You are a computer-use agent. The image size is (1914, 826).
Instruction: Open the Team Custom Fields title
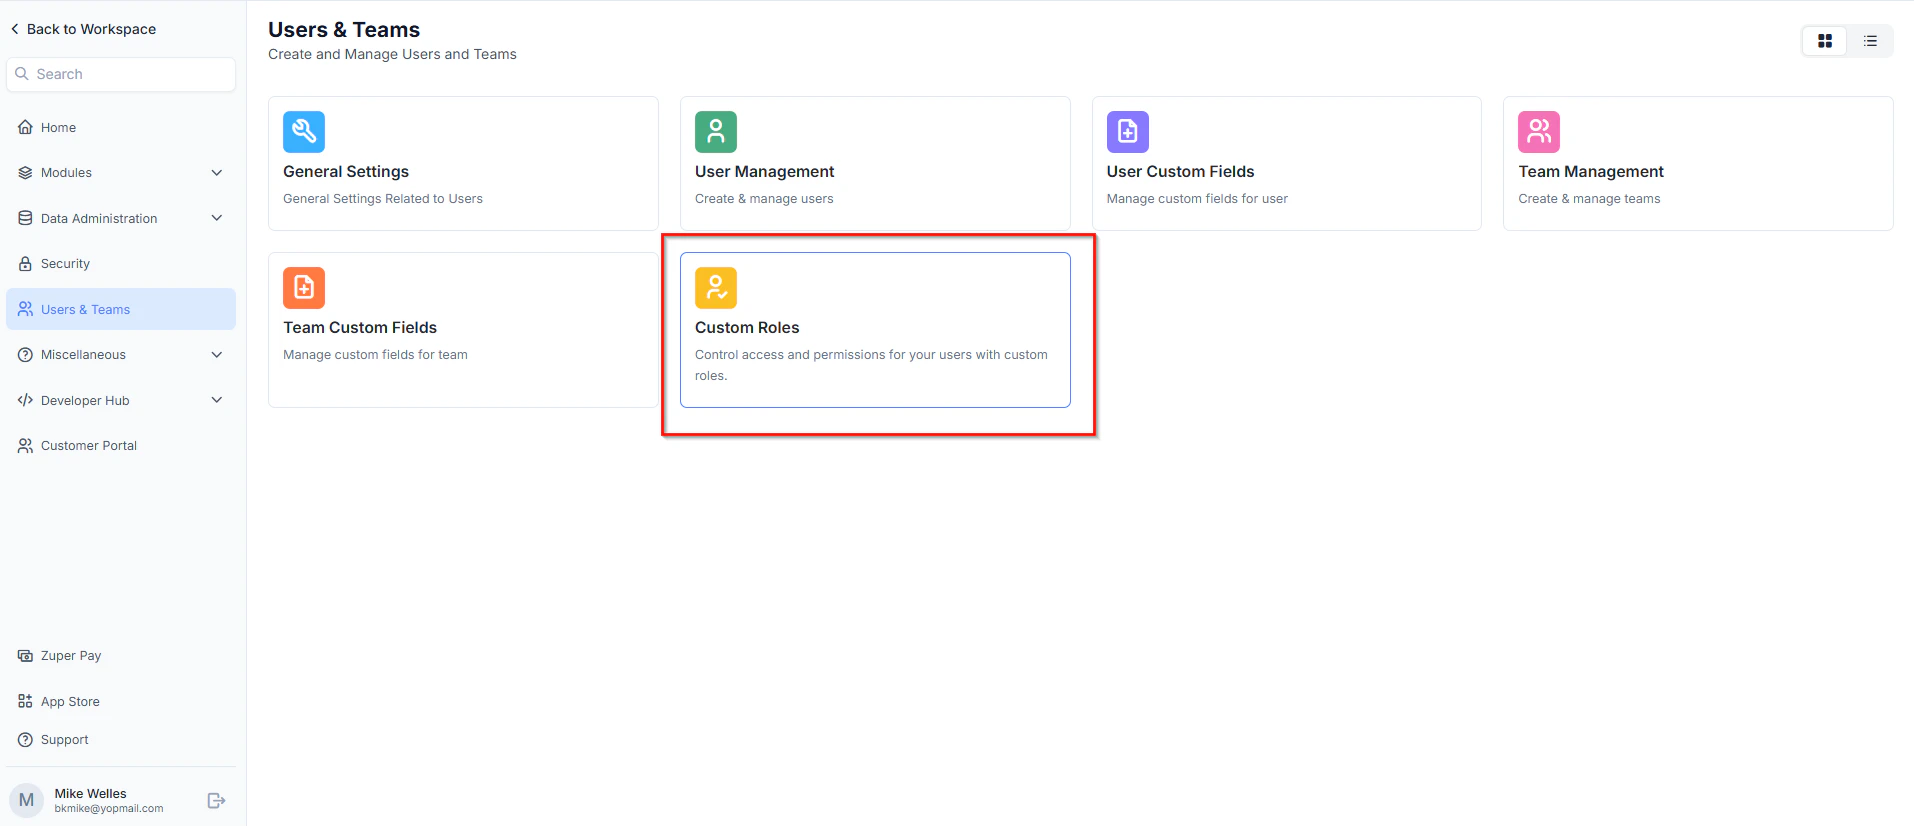(360, 328)
